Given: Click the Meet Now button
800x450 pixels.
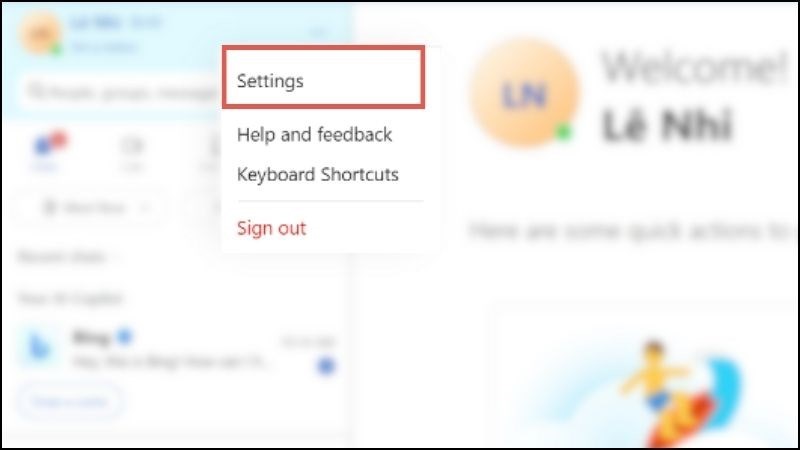Looking at the screenshot, I should 85,208.
